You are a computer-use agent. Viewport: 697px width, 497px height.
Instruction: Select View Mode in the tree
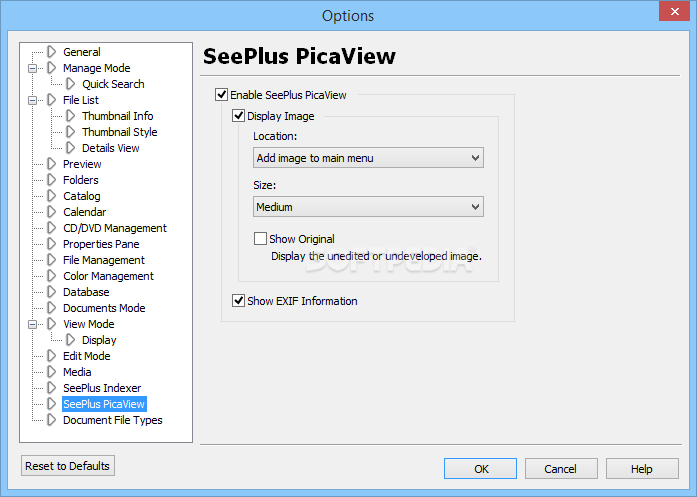88,324
